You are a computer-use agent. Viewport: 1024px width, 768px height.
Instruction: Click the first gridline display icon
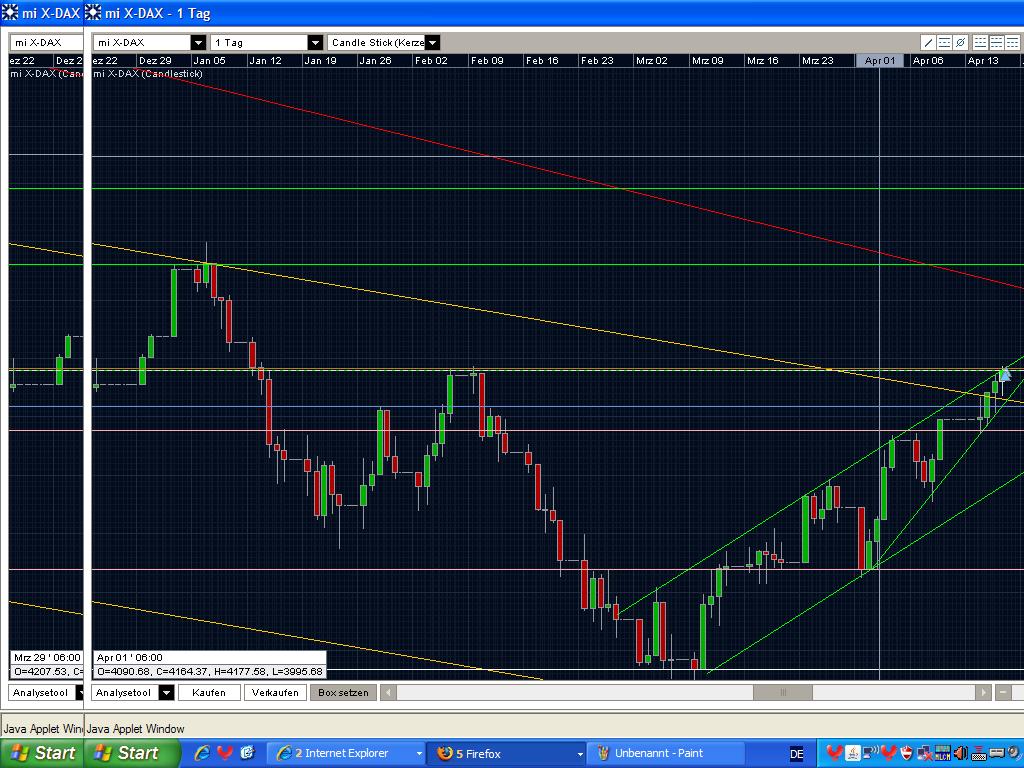tap(980, 42)
